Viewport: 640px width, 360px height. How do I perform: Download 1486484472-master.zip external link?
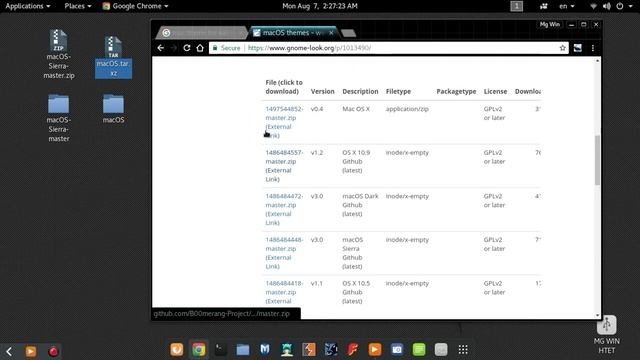[284, 209]
